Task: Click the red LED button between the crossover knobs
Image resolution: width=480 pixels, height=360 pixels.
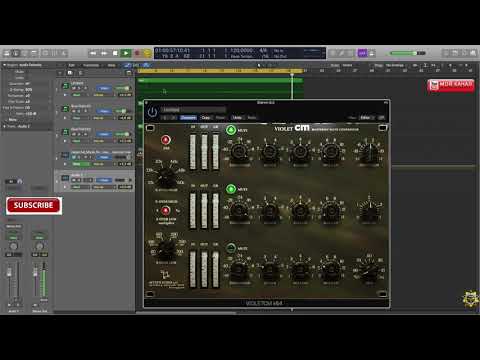Action: [166, 211]
